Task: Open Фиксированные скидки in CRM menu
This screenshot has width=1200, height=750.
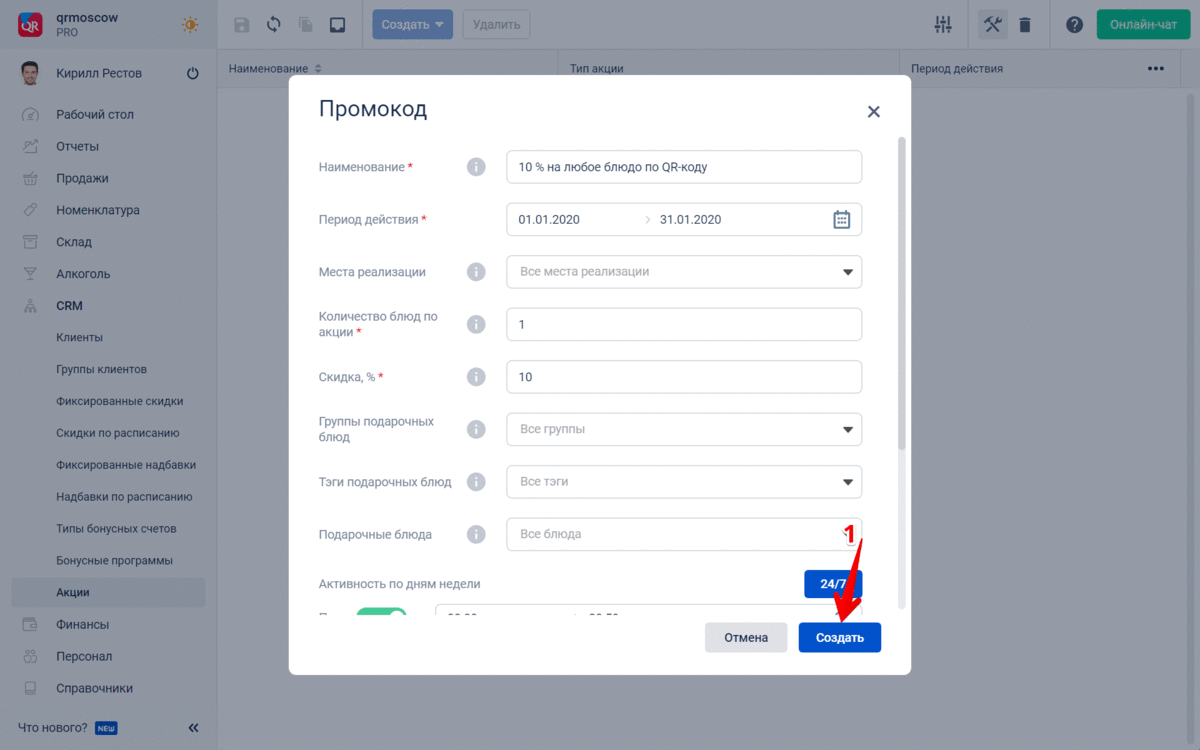Action: pyautogui.click(x=120, y=401)
